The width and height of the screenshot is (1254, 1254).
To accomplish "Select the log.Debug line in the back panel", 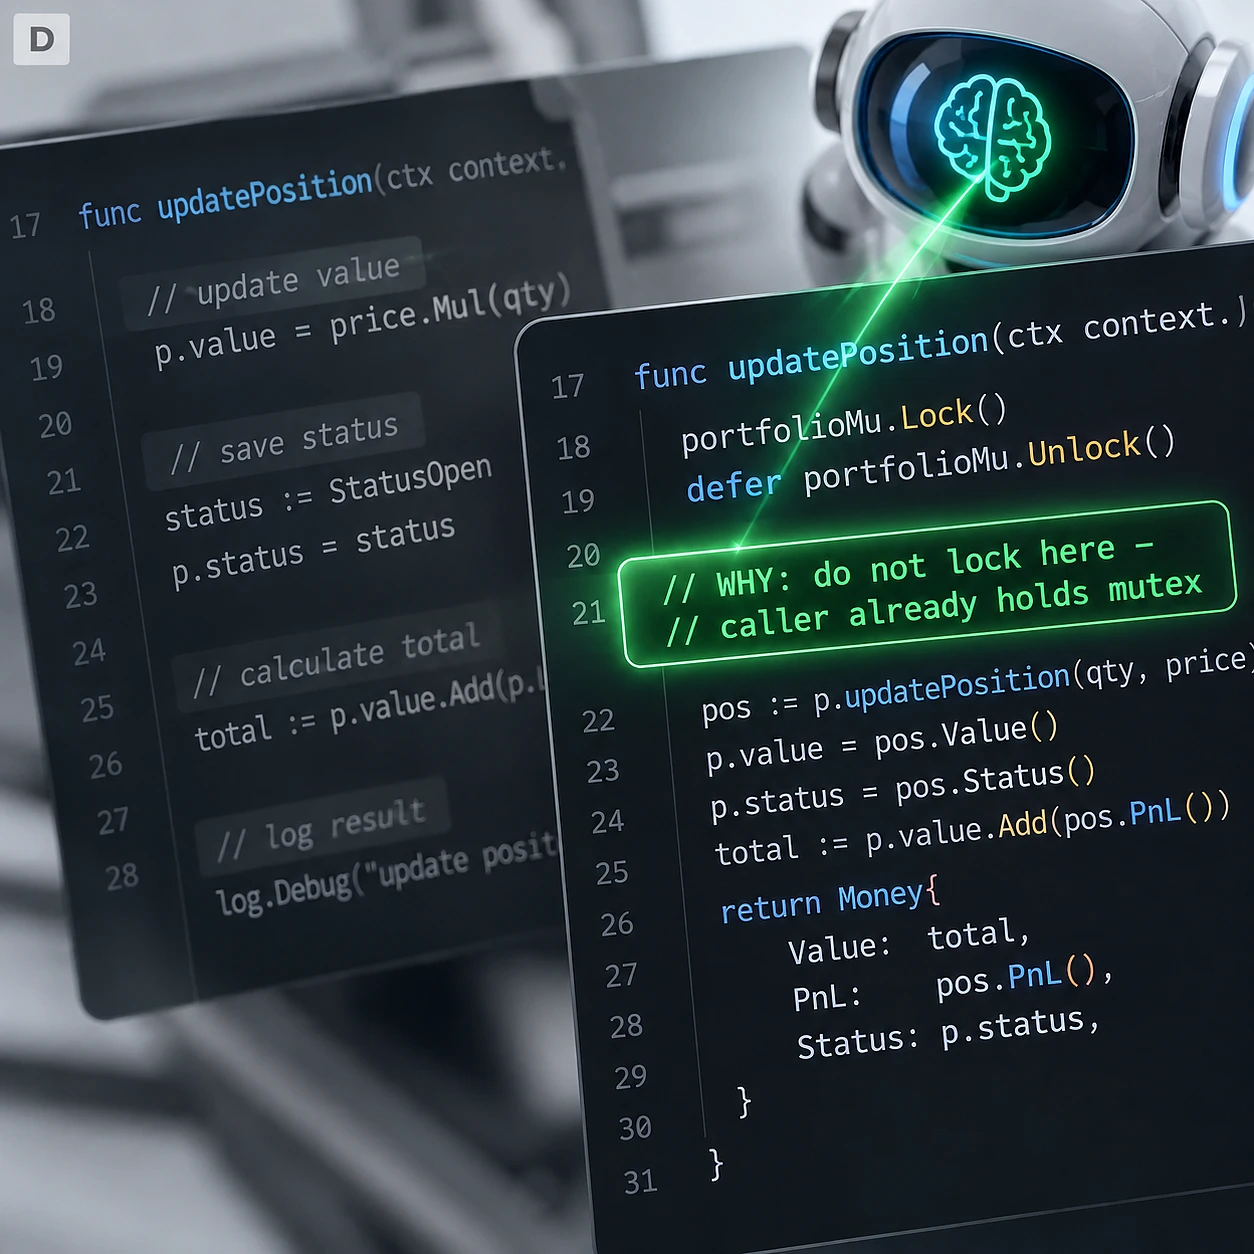I will point(386,872).
